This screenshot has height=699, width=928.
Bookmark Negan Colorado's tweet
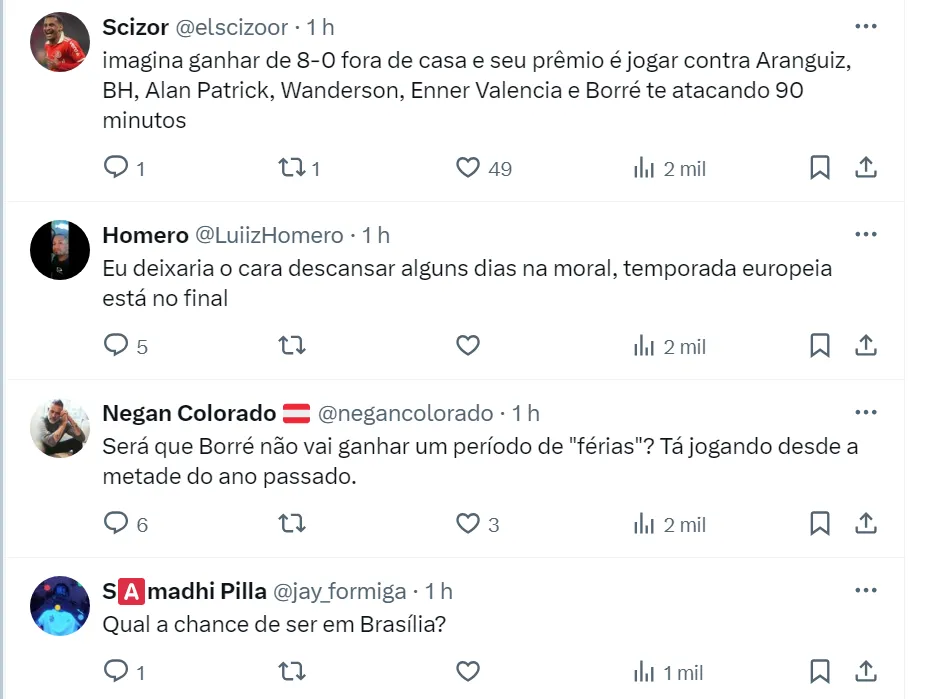pos(819,523)
